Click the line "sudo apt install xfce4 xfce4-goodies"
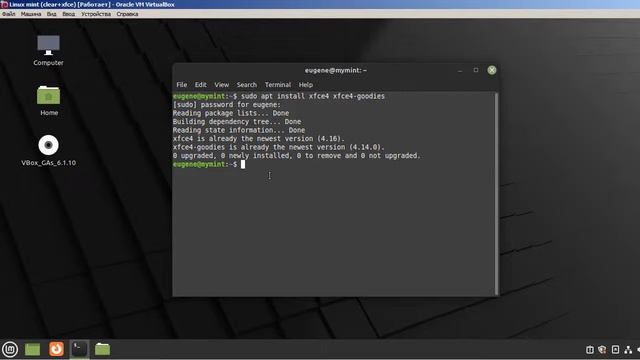The width and height of the screenshot is (640, 360). 313,96
